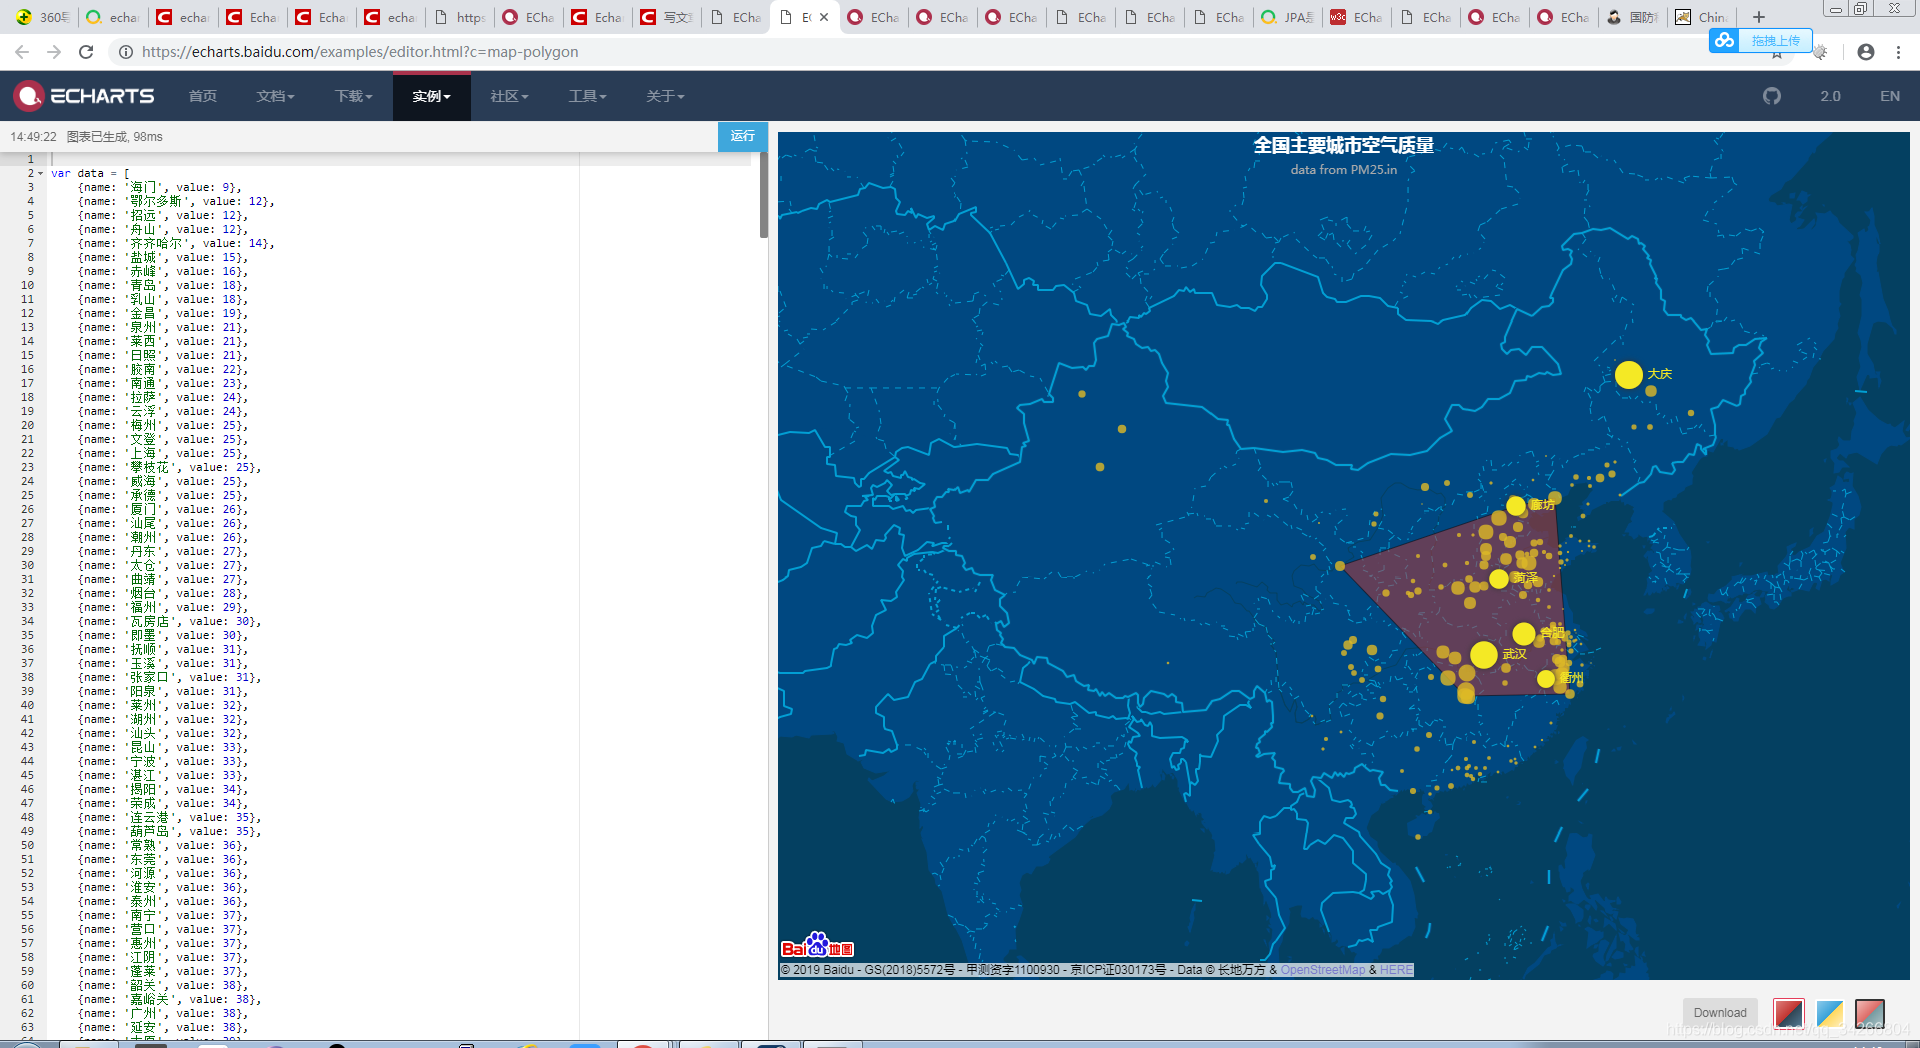The width and height of the screenshot is (1920, 1048).
Task: Click the ECharts logo icon
Action: tap(29, 96)
